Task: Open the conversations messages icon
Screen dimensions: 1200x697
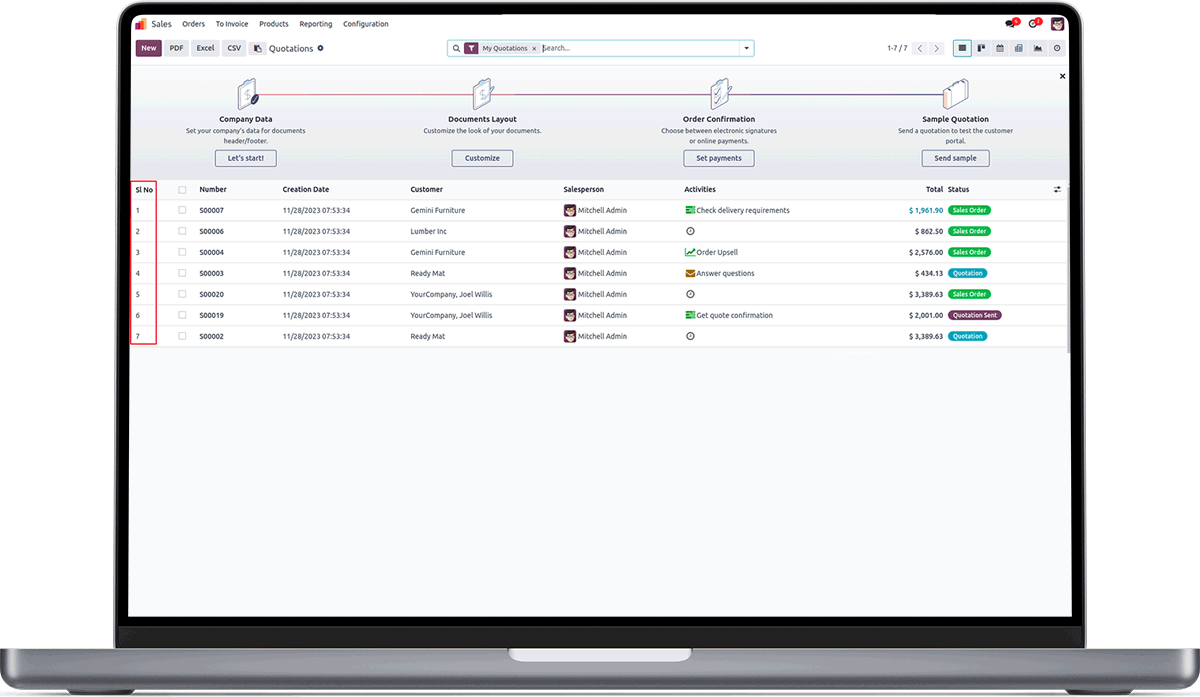Action: (1011, 24)
